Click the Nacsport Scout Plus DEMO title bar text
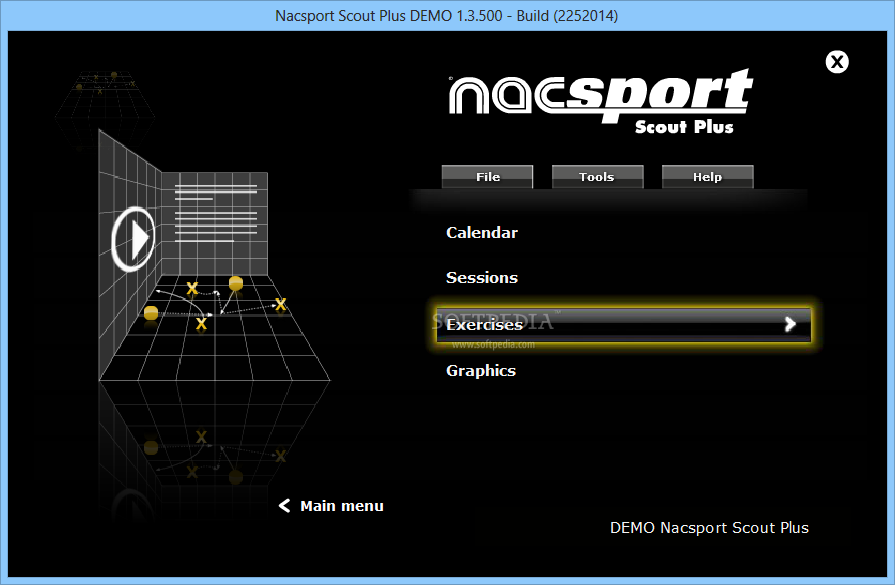Image resolution: width=895 pixels, height=585 pixels. (446, 15)
